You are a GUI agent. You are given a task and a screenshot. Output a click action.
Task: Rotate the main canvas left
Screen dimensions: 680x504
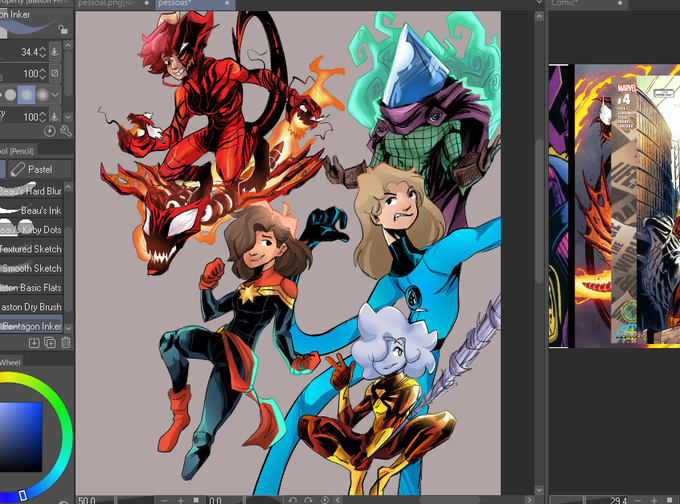pyautogui.click(x=293, y=501)
